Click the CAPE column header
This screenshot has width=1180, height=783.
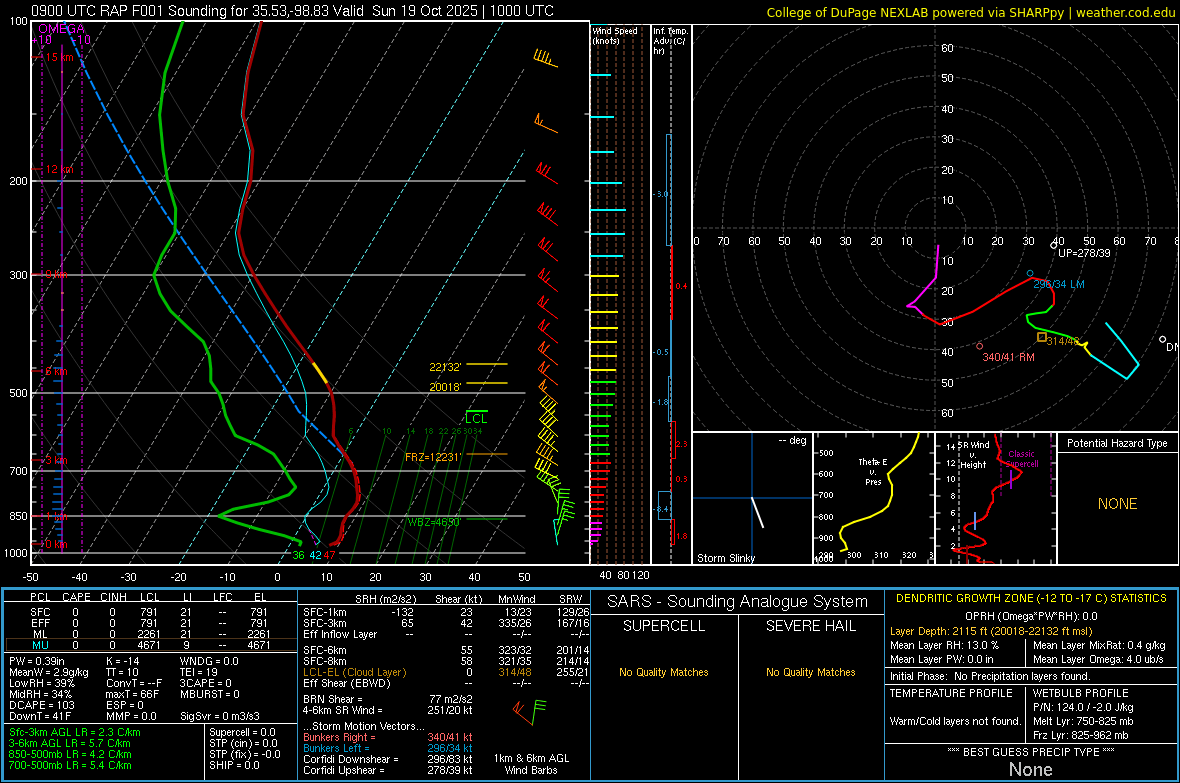coord(76,597)
